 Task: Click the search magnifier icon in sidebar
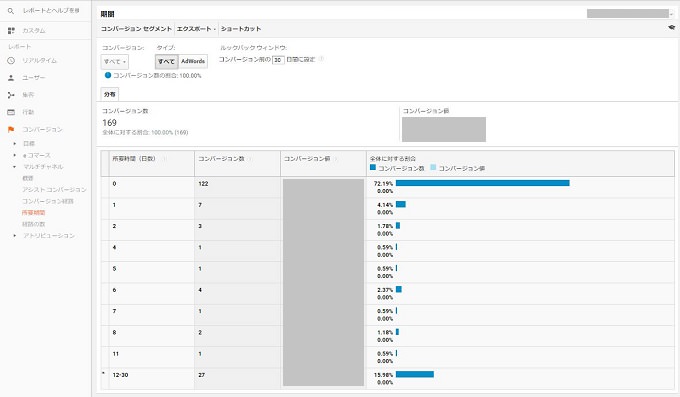(x=11, y=11)
